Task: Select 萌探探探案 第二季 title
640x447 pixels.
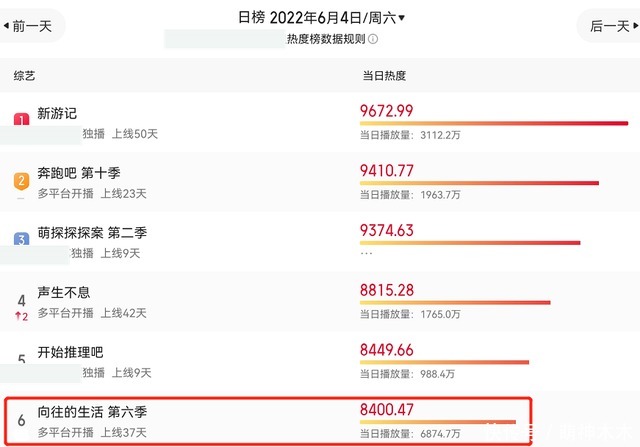Action: (92, 232)
